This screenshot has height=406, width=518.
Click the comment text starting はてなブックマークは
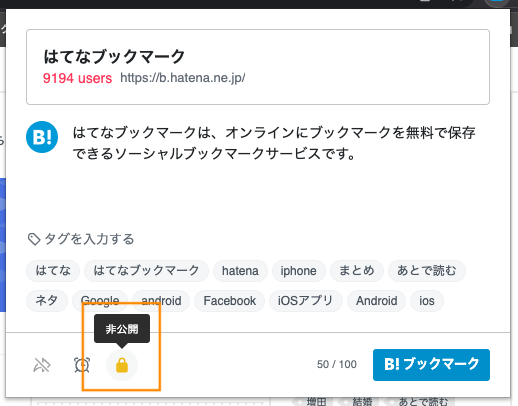pos(274,143)
